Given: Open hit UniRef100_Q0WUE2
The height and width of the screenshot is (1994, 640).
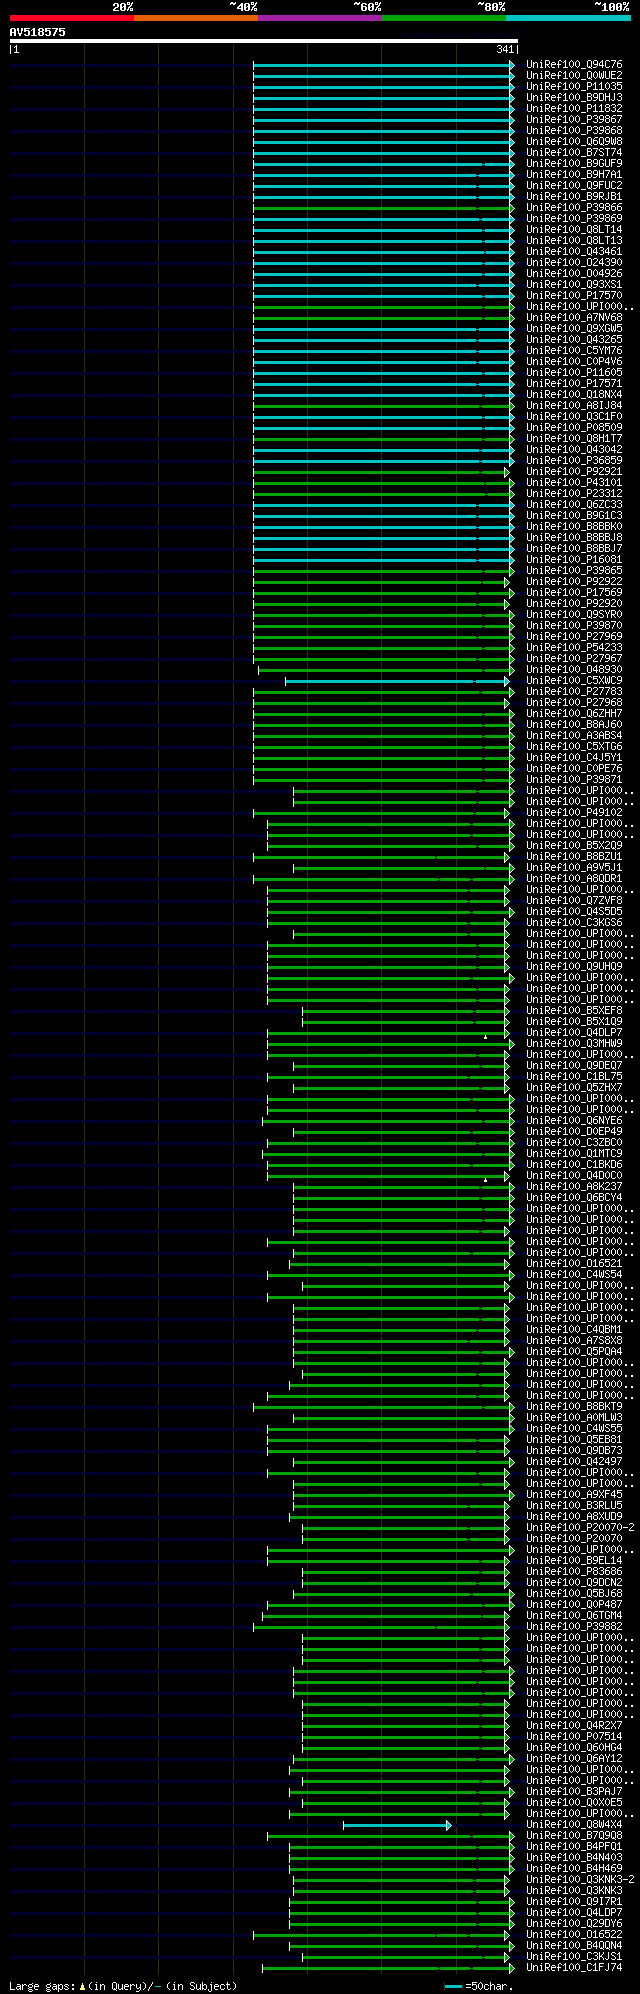Looking at the screenshot, I should 574,76.
